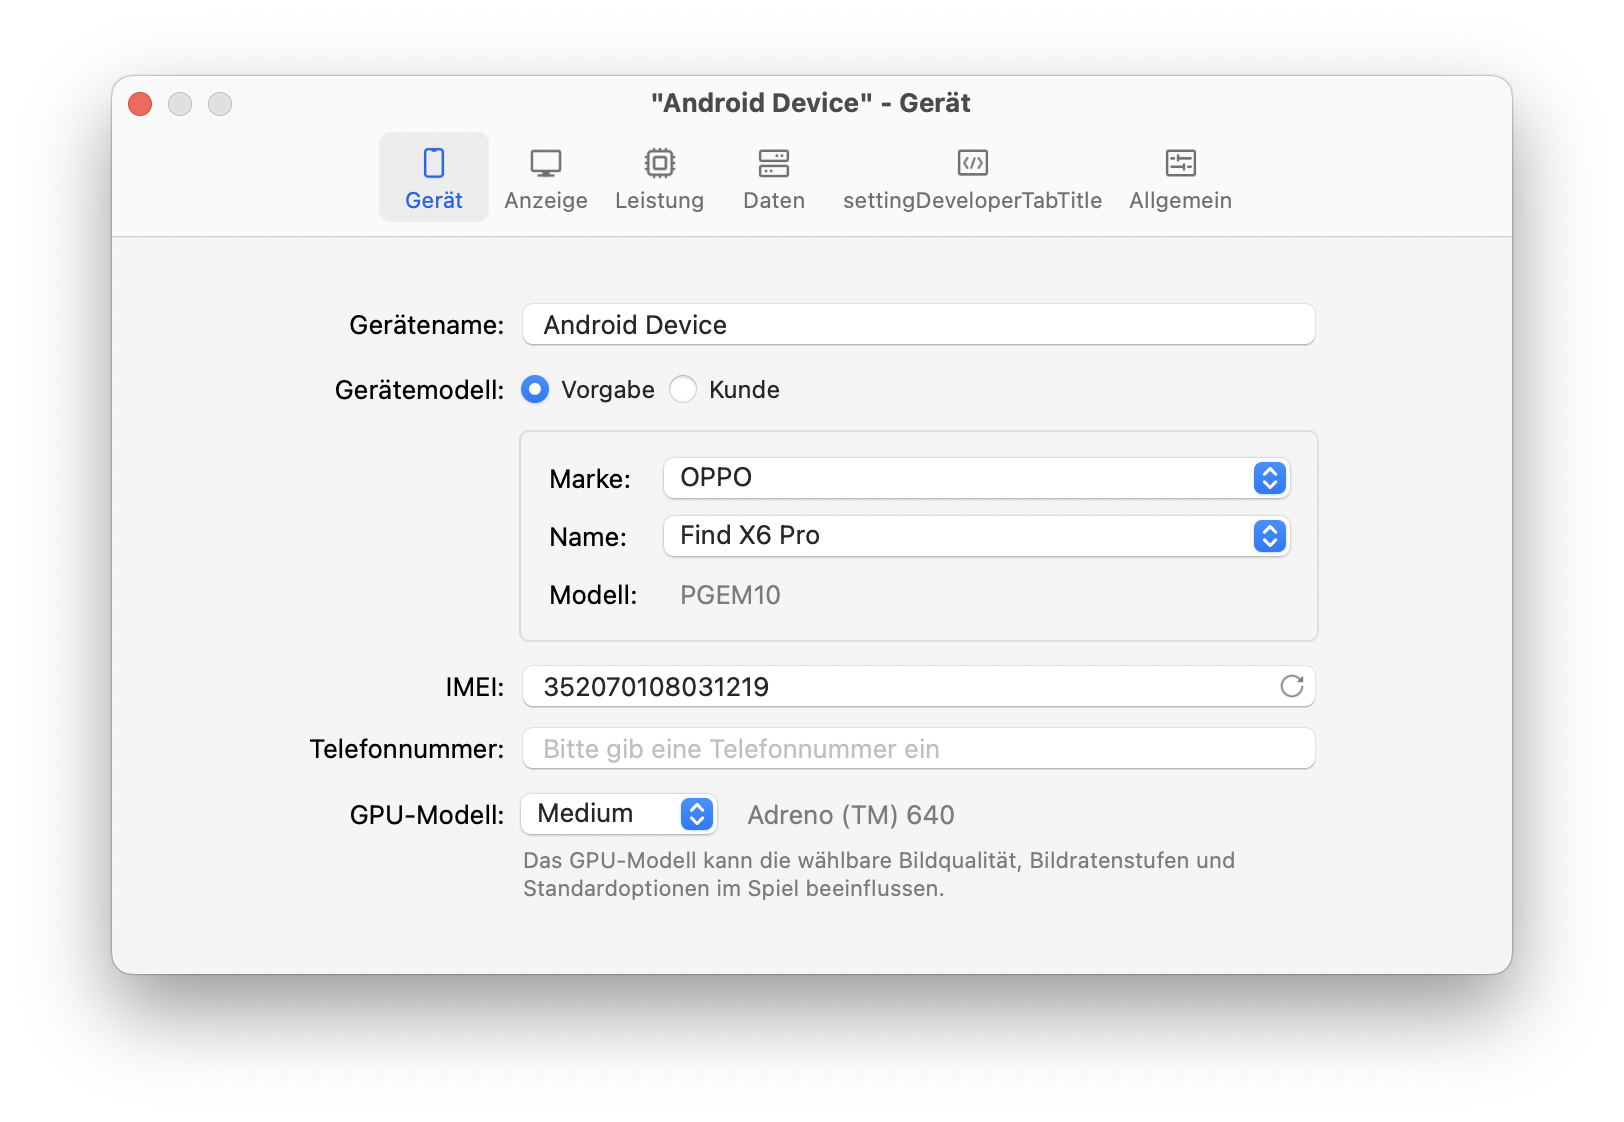
Task: Focus the Telefonnummer input field
Action: coord(917,749)
